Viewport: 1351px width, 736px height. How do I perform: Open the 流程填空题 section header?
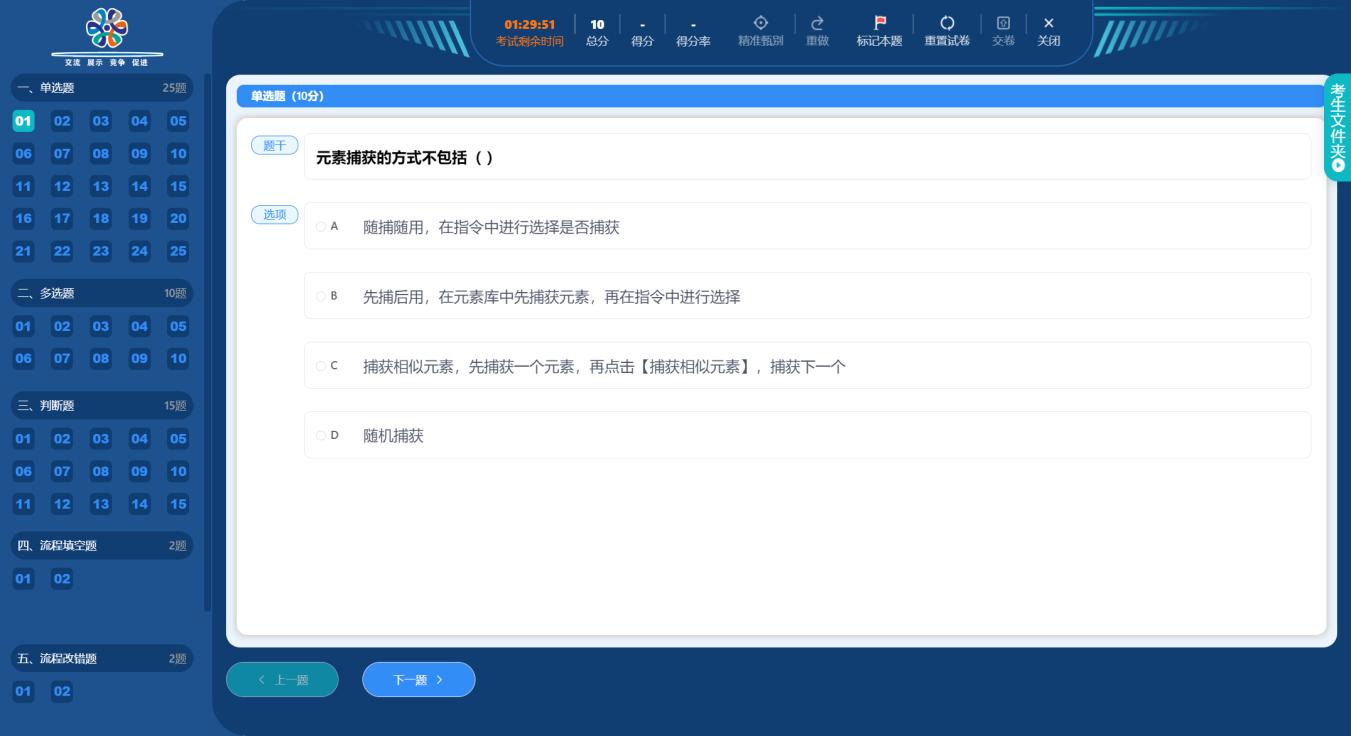coord(101,545)
